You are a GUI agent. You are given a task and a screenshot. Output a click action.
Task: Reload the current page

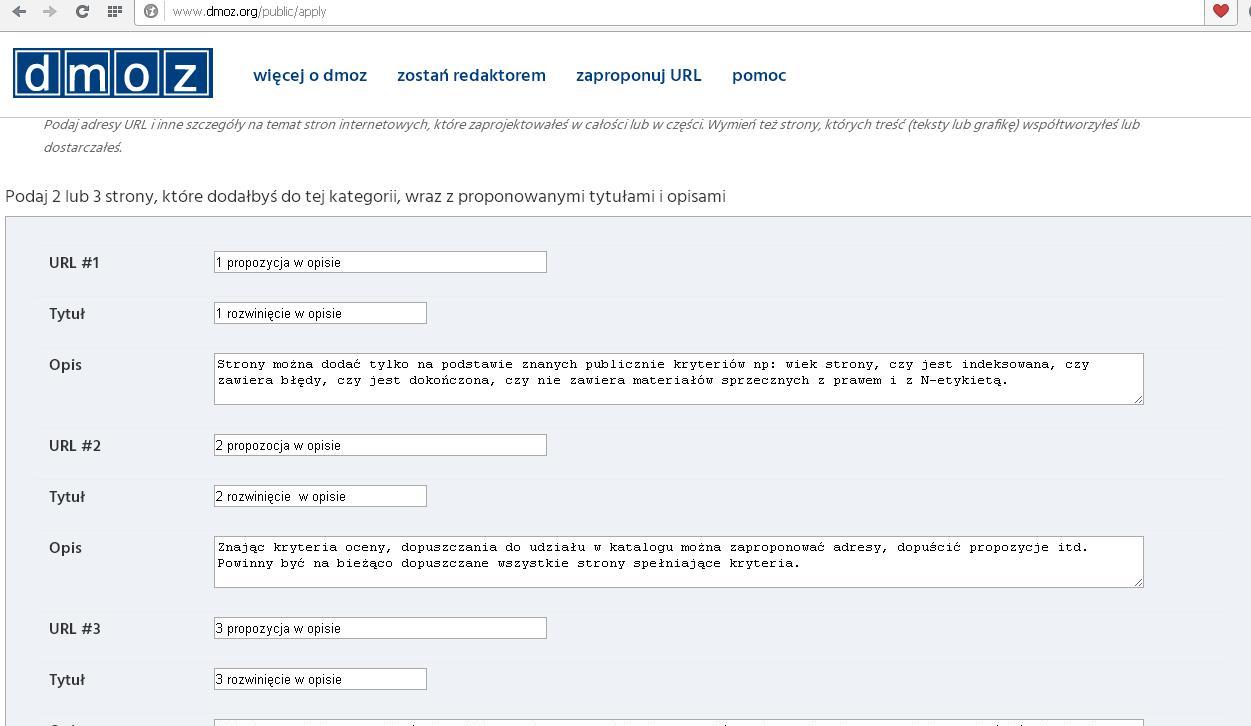click(x=82, y=12)
